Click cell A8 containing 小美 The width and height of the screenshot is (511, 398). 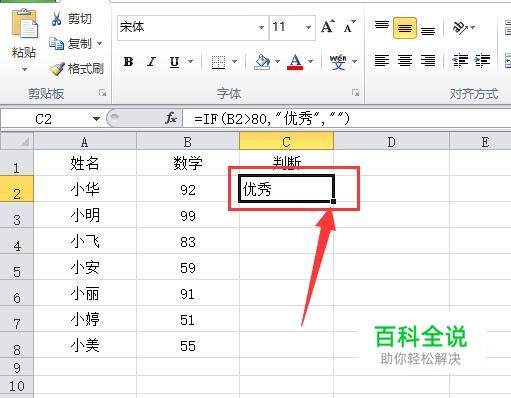click(85, 345)
